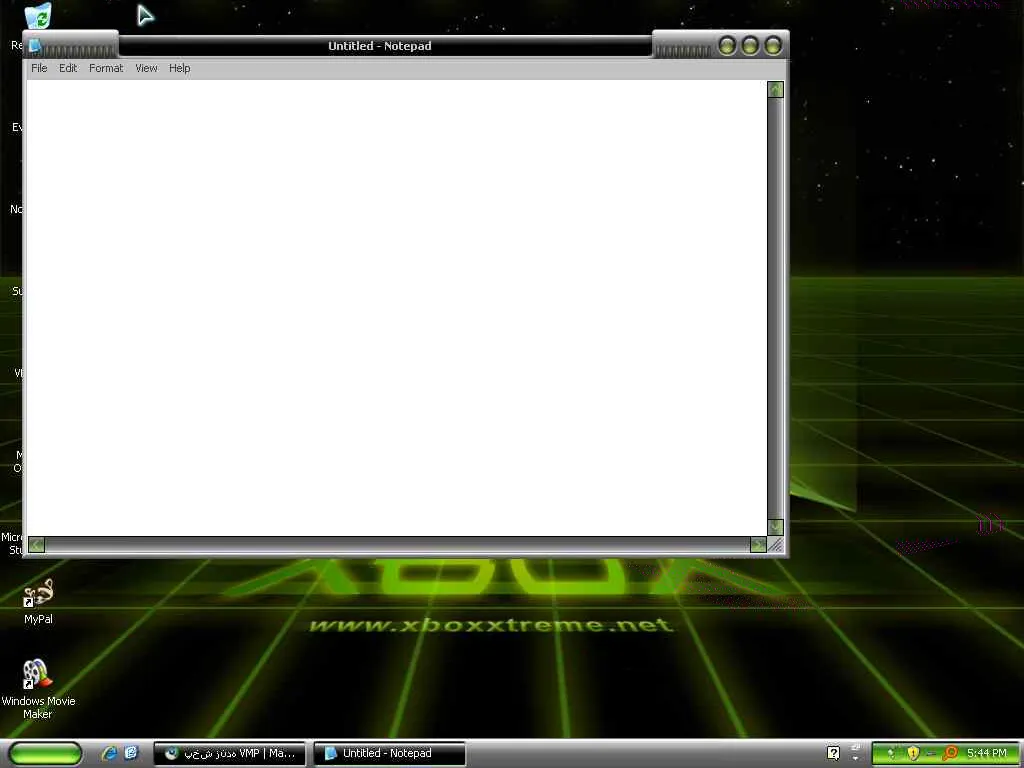The image size is (1024, 768).
Task: Open Notepad's Format menu
Action: pyautogui.click(x=106, y=68)
